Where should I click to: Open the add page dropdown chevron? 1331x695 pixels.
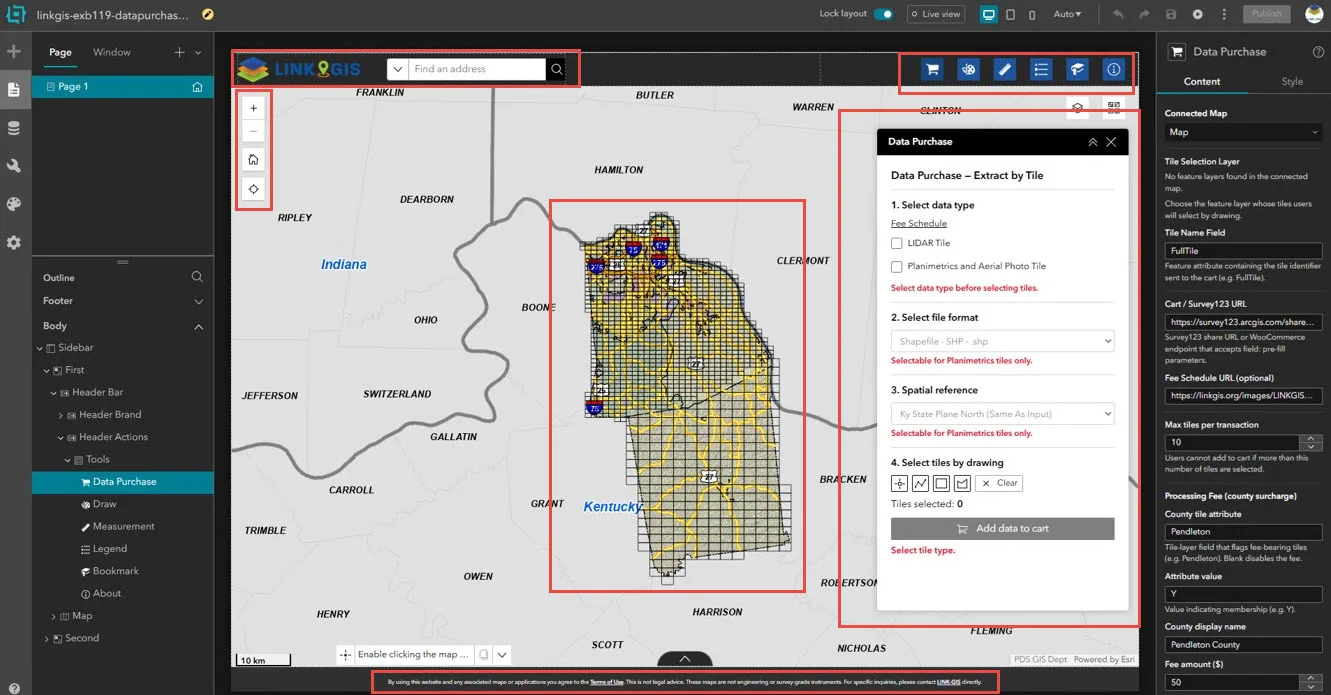click(x=198, y=52)
